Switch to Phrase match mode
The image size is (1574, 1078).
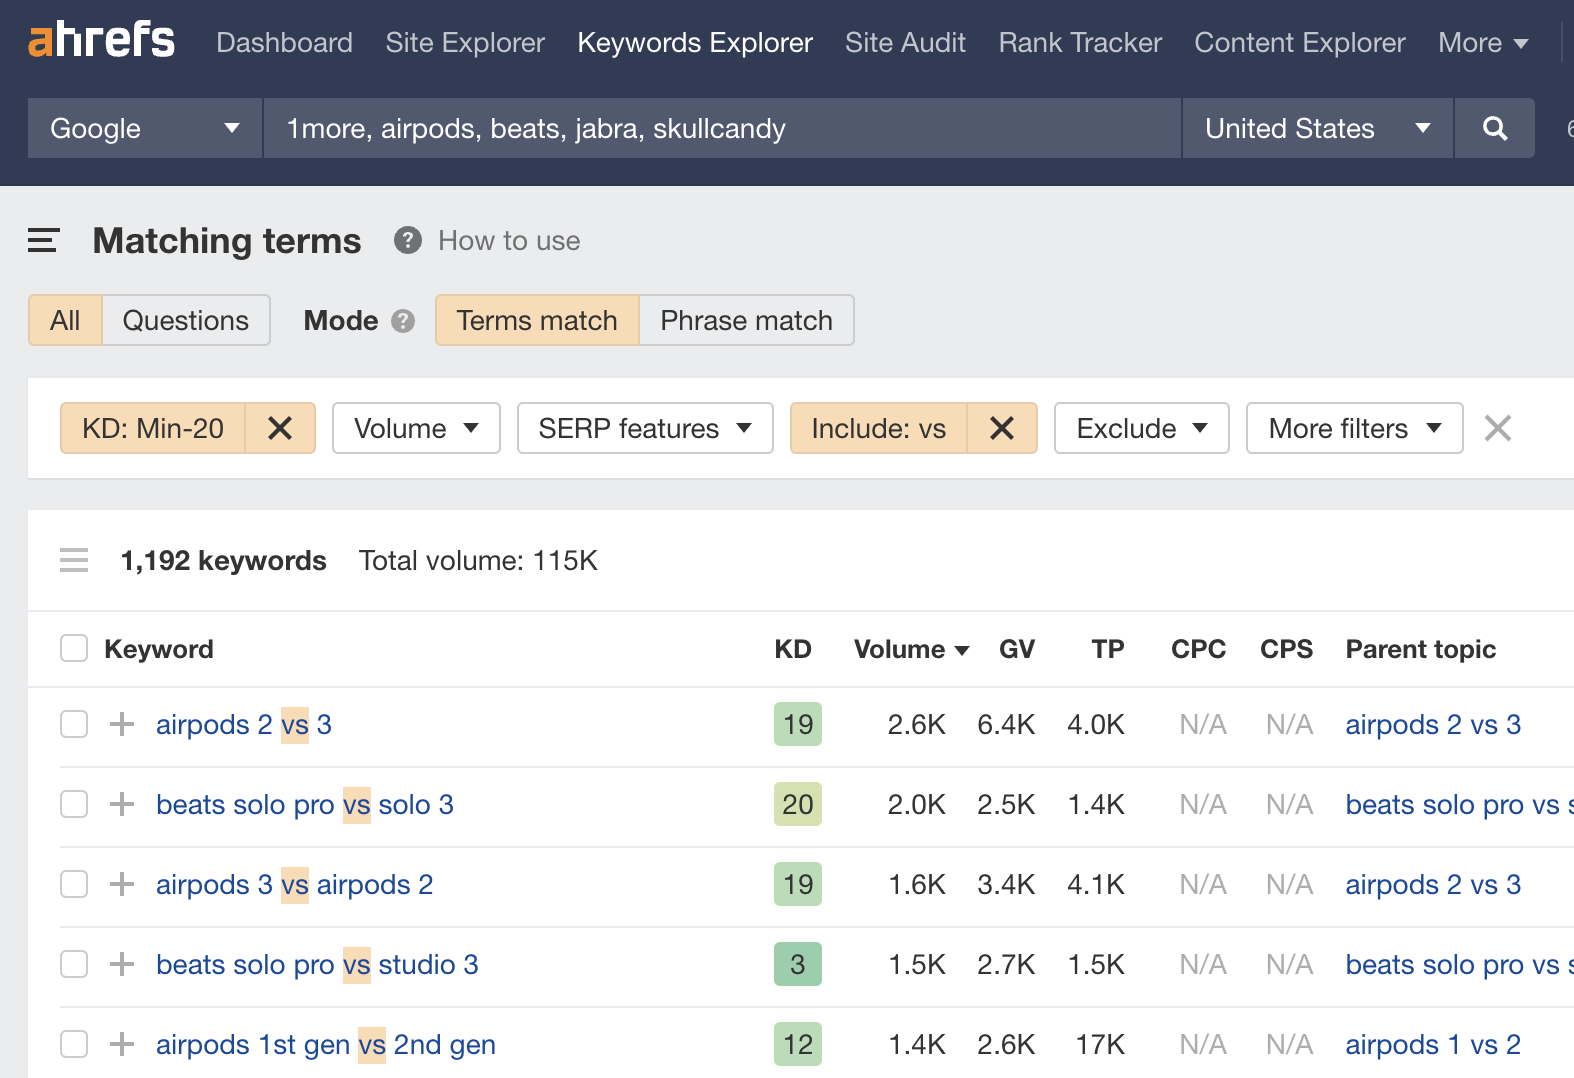(746, 320)
